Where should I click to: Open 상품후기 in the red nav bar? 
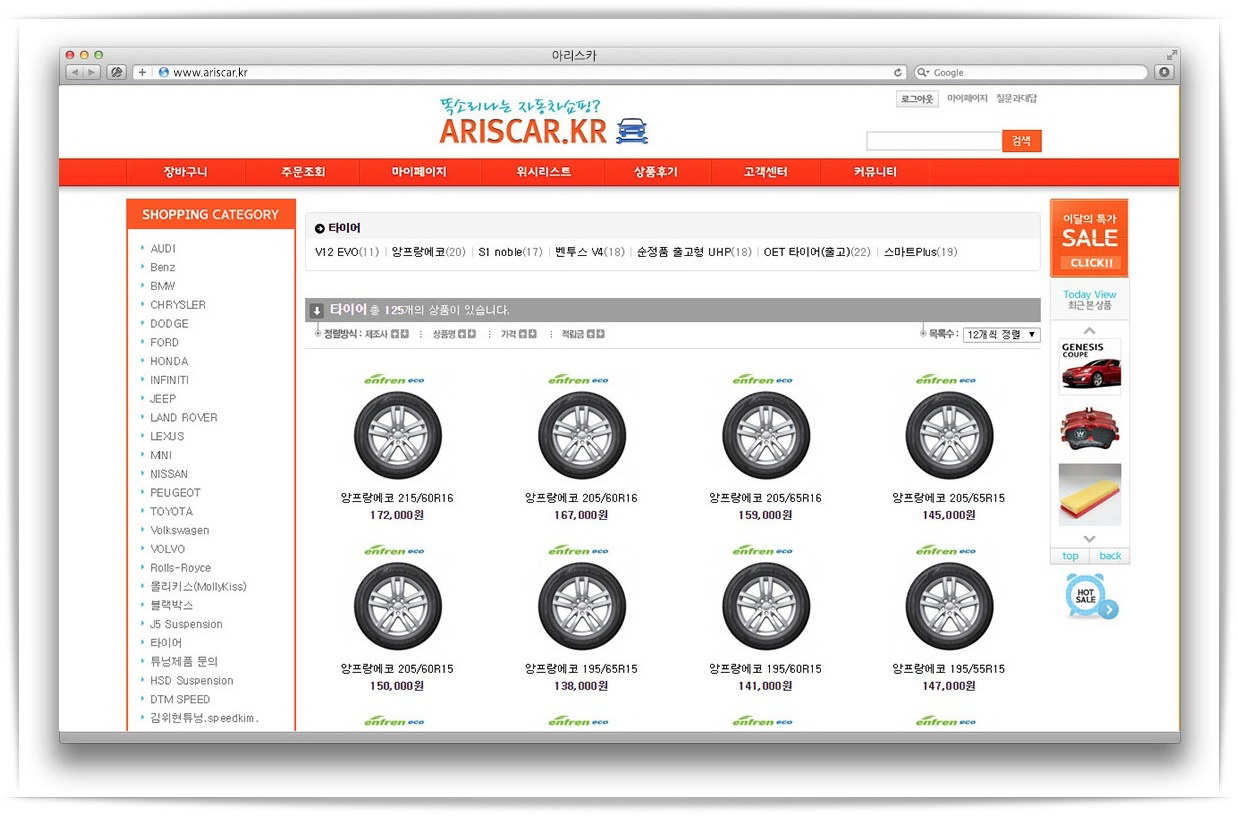click(656, 172)
